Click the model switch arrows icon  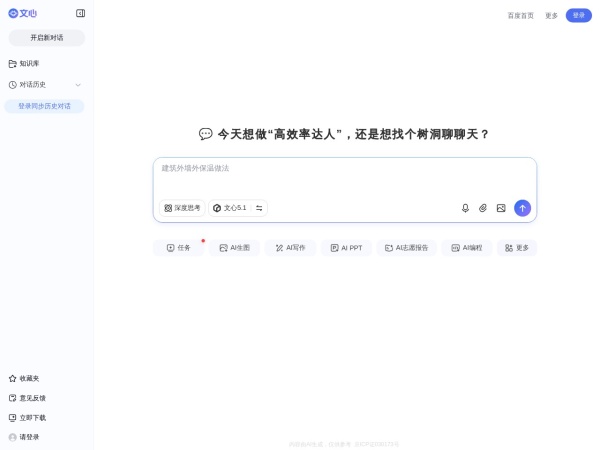point(259,208)
